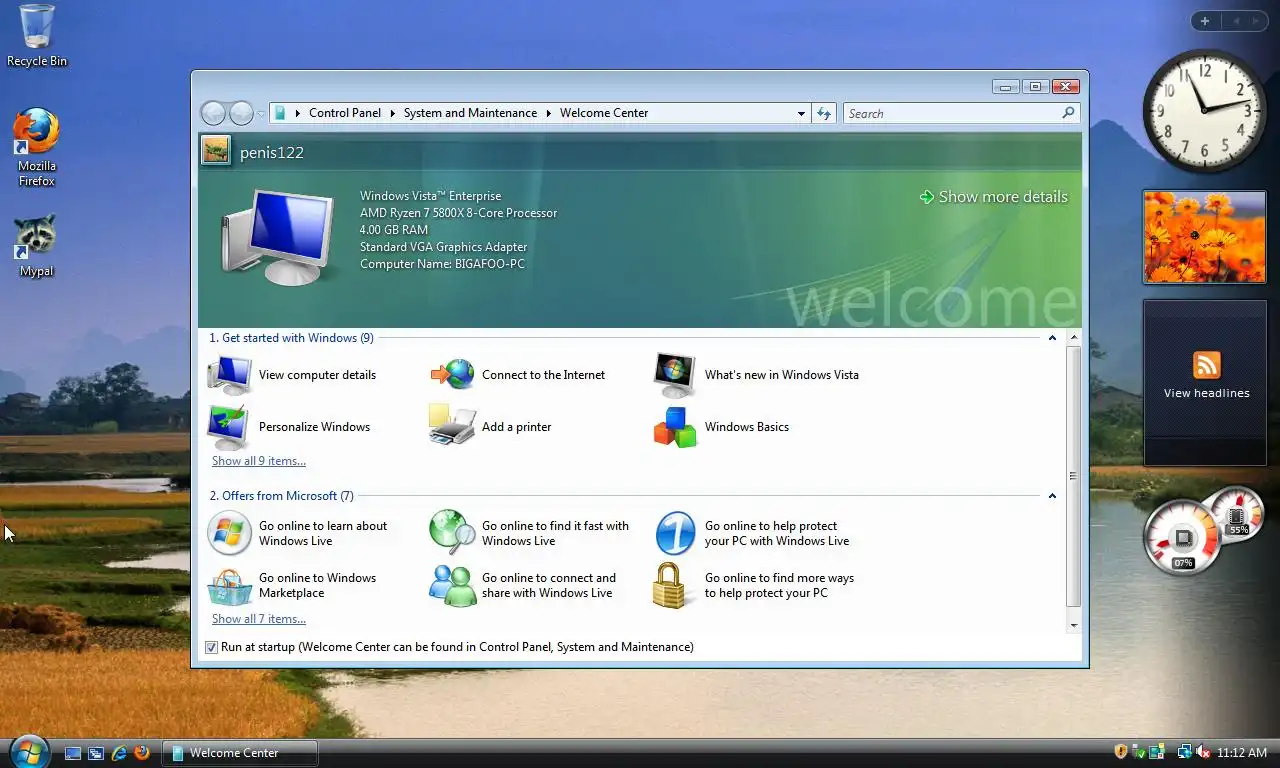Click Show all 9 items link
This screenshot has height=768, width=1280.
[259, 461]
